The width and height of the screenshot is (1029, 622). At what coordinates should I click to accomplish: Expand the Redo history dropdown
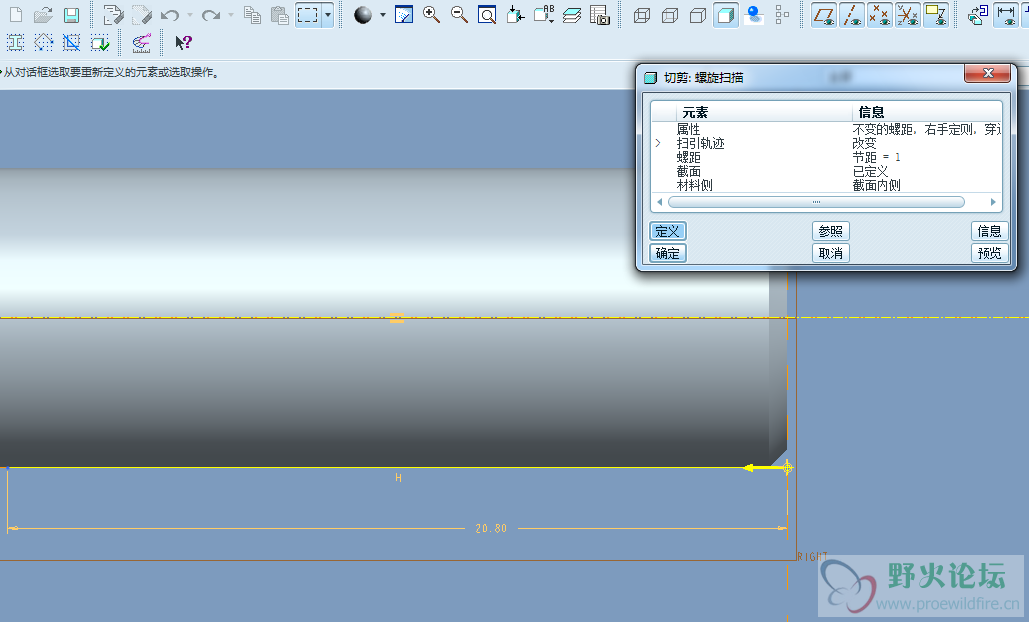point(230,14)
